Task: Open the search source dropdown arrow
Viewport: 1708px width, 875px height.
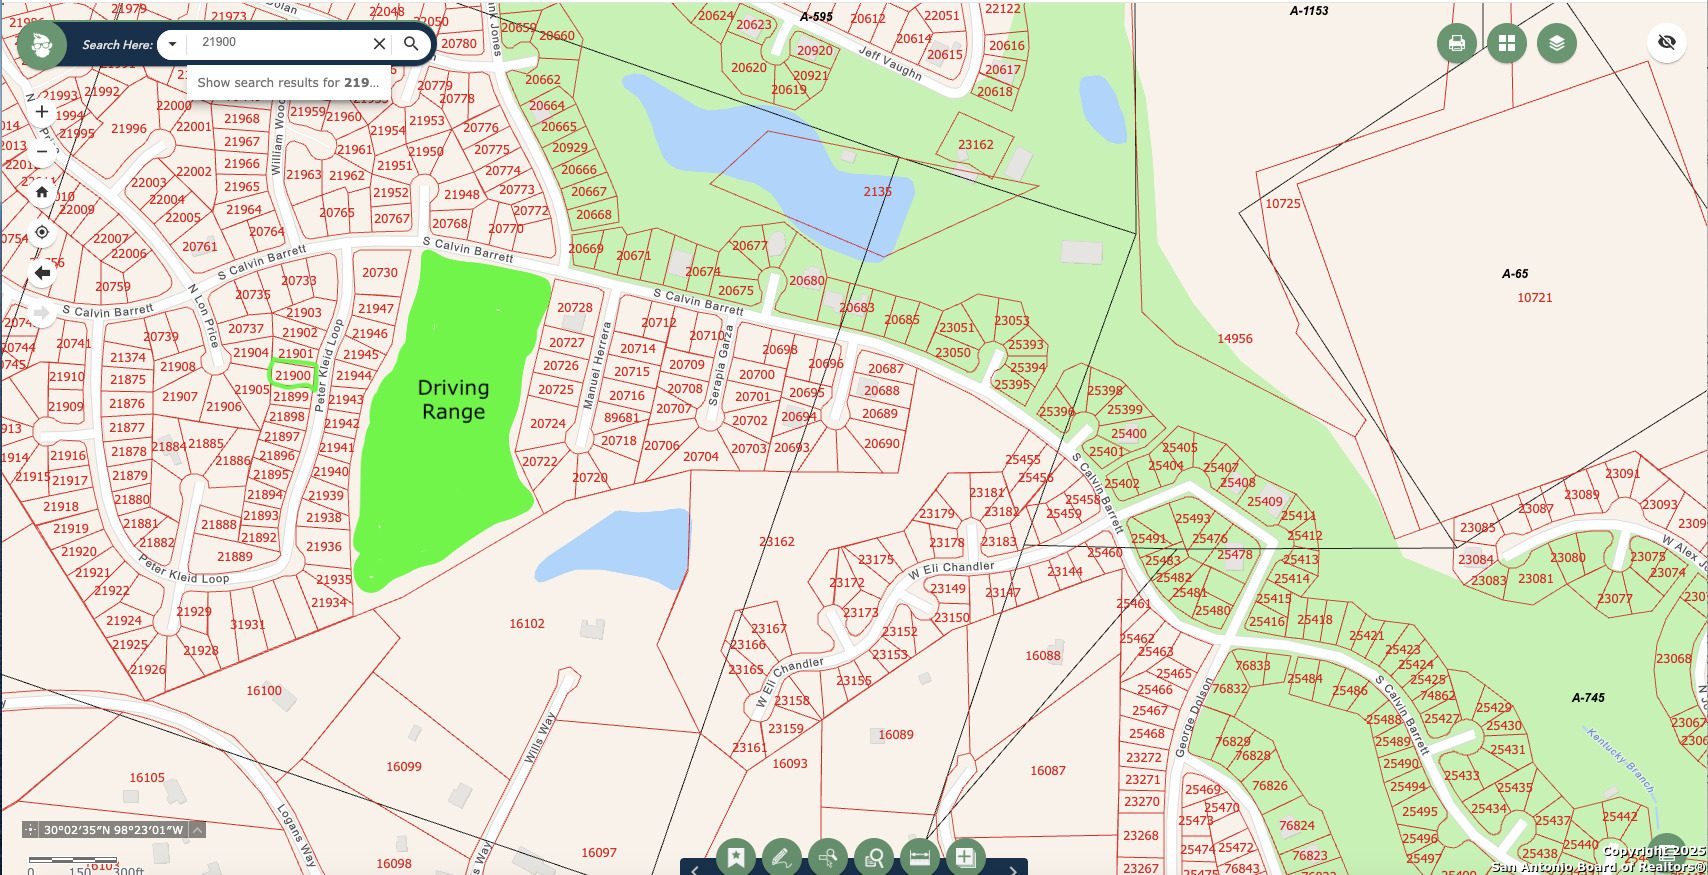Action: click(x=172, y=44)
